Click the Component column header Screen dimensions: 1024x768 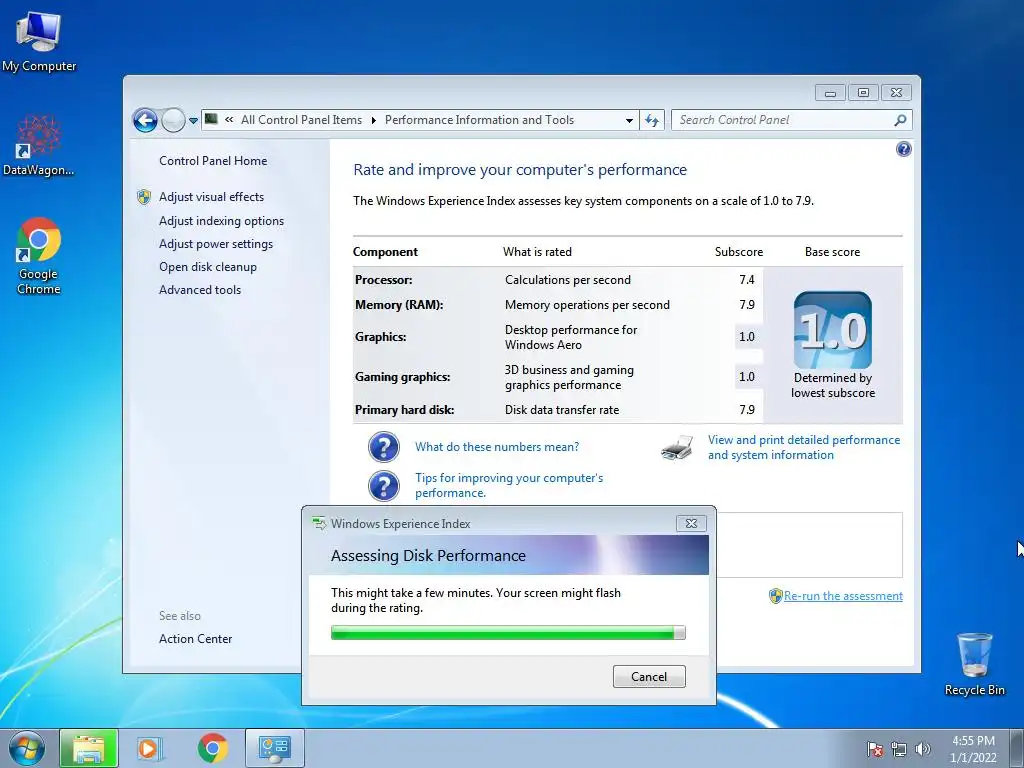click(x=385, y=252)
